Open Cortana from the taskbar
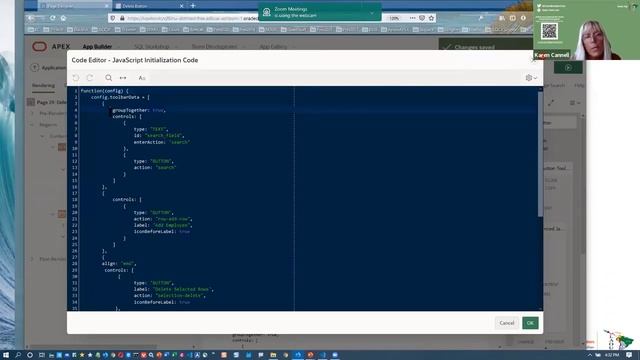Viewport: 640px width, 360px height. pyautogui.click(x=30, y=355)
